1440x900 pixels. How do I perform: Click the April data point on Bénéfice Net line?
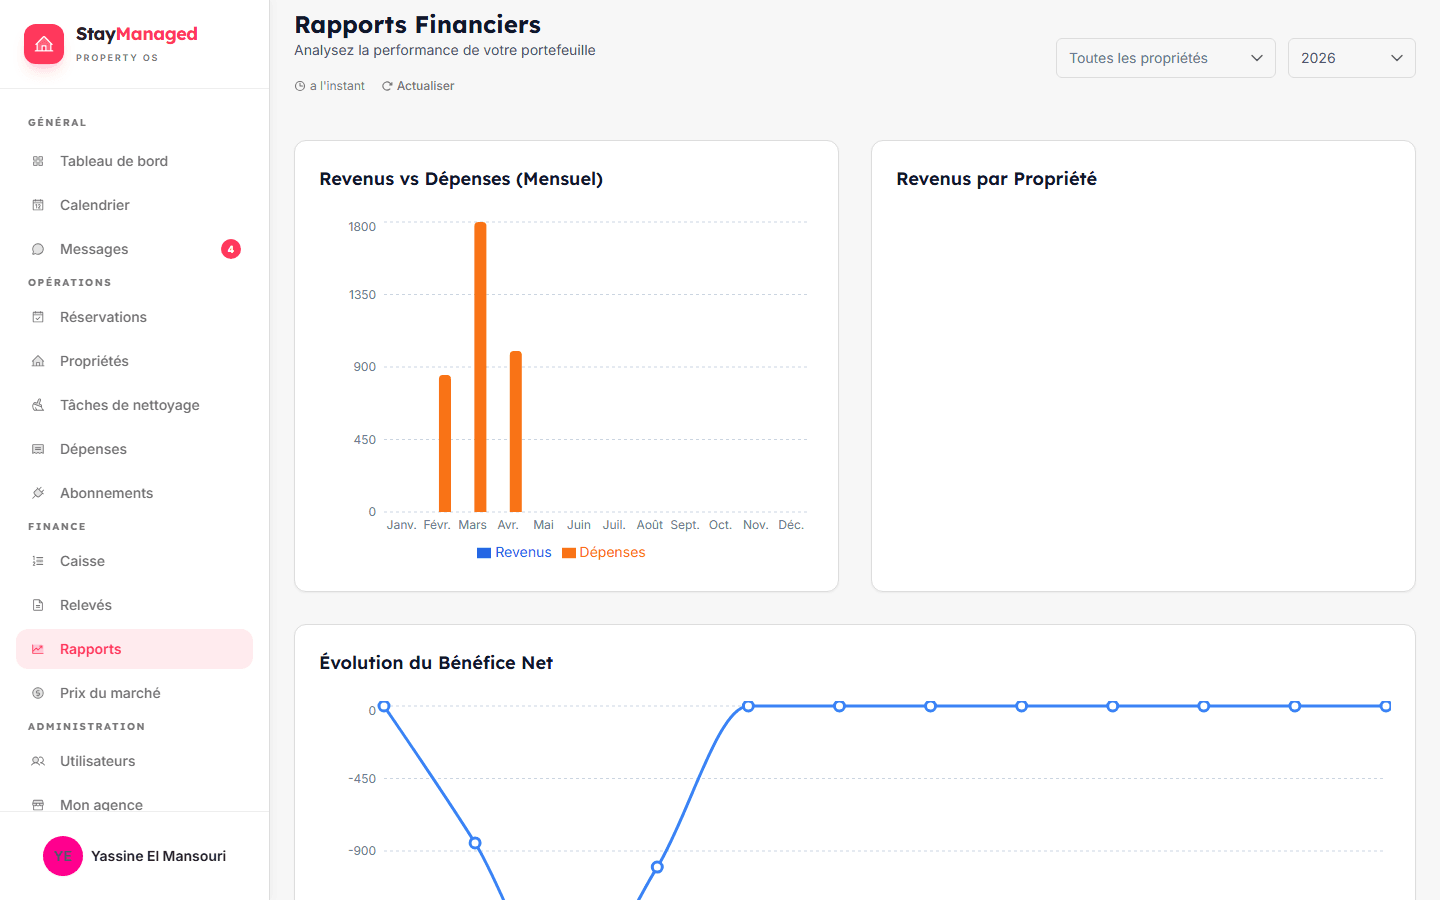pos(658,866)
